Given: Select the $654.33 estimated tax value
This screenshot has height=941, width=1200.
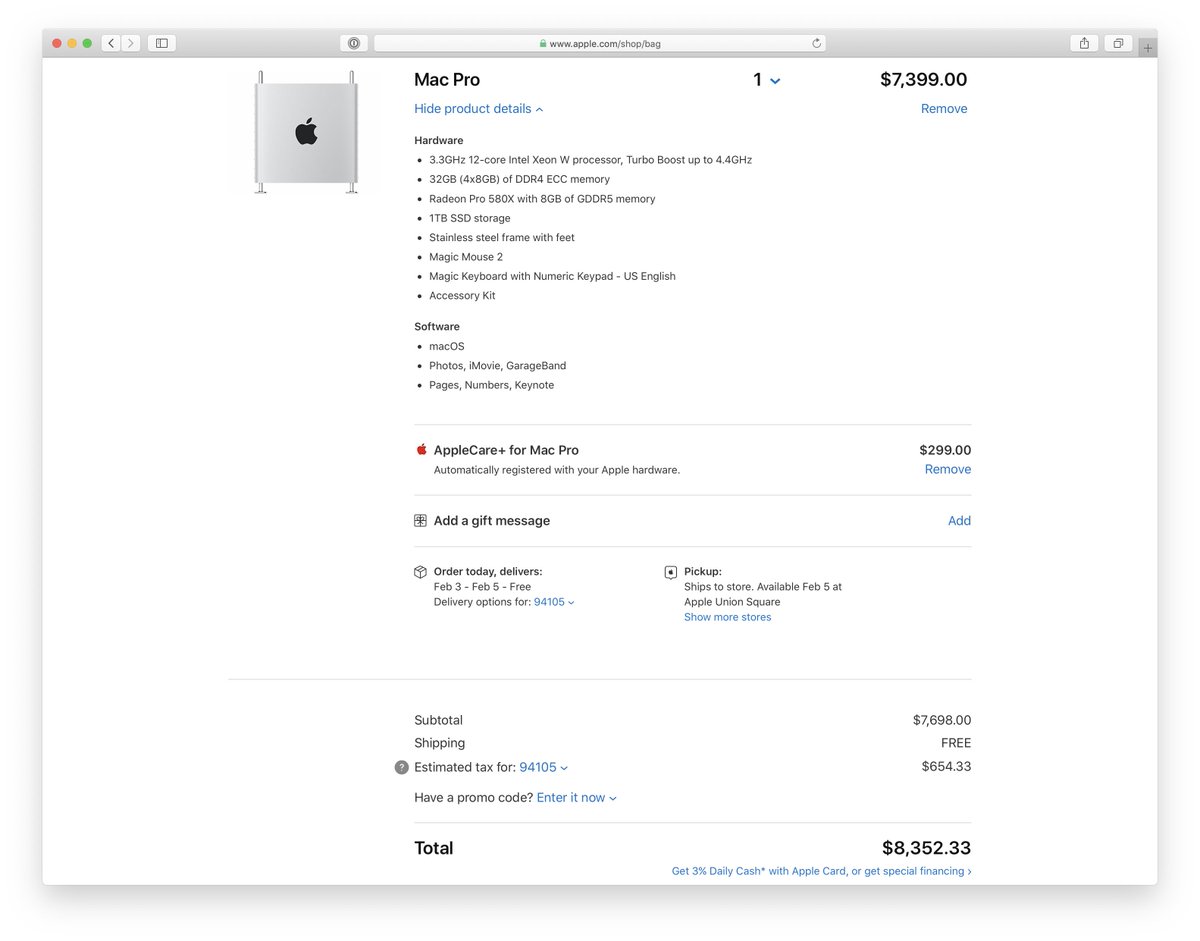Looking at the screenshot, I should 946,767.
